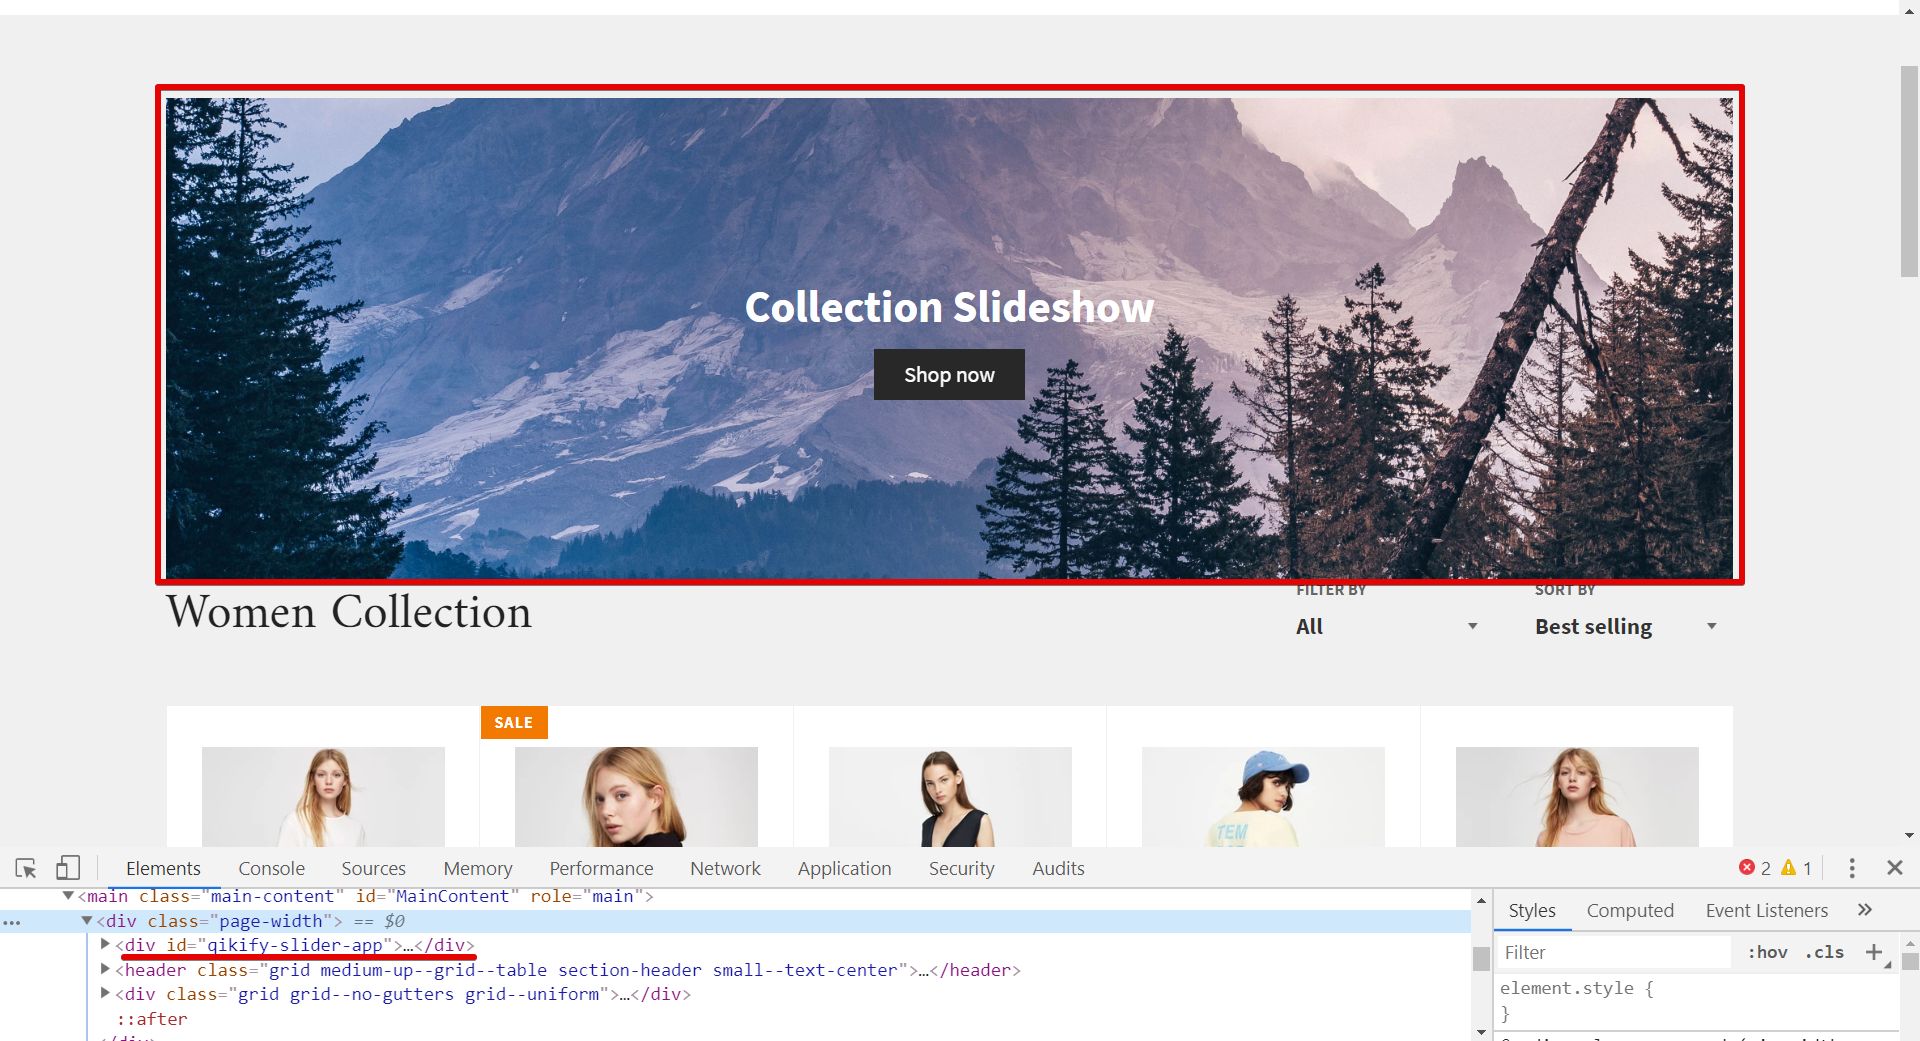This screenshot has height=1041, width=1920.
Task: Open the Sort By Best selling dropdown
Action: 1625,627
